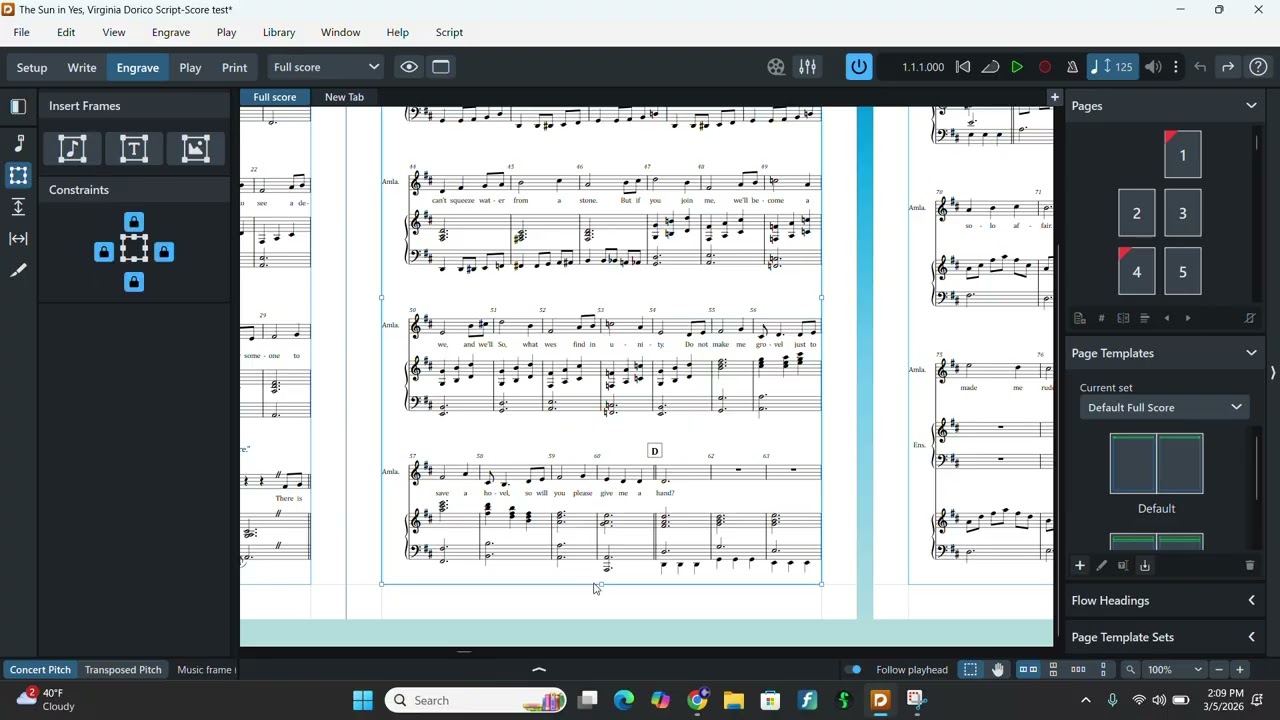
Task: Toggle the show tabs eye icon
Action: [x=409, y=67]
